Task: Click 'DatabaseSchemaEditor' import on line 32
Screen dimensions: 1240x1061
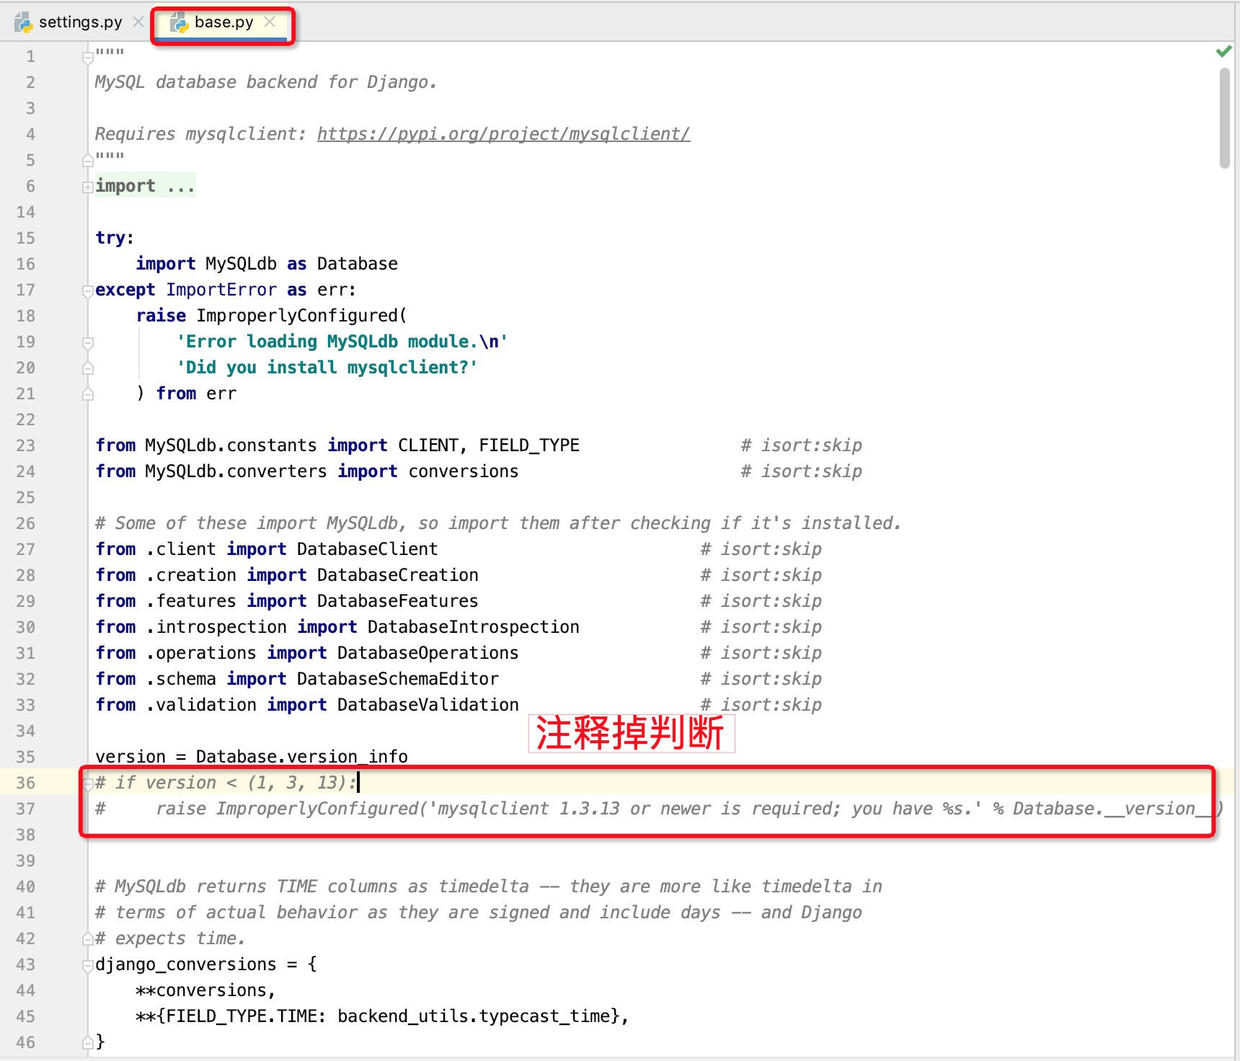Action: click(397, 680)
